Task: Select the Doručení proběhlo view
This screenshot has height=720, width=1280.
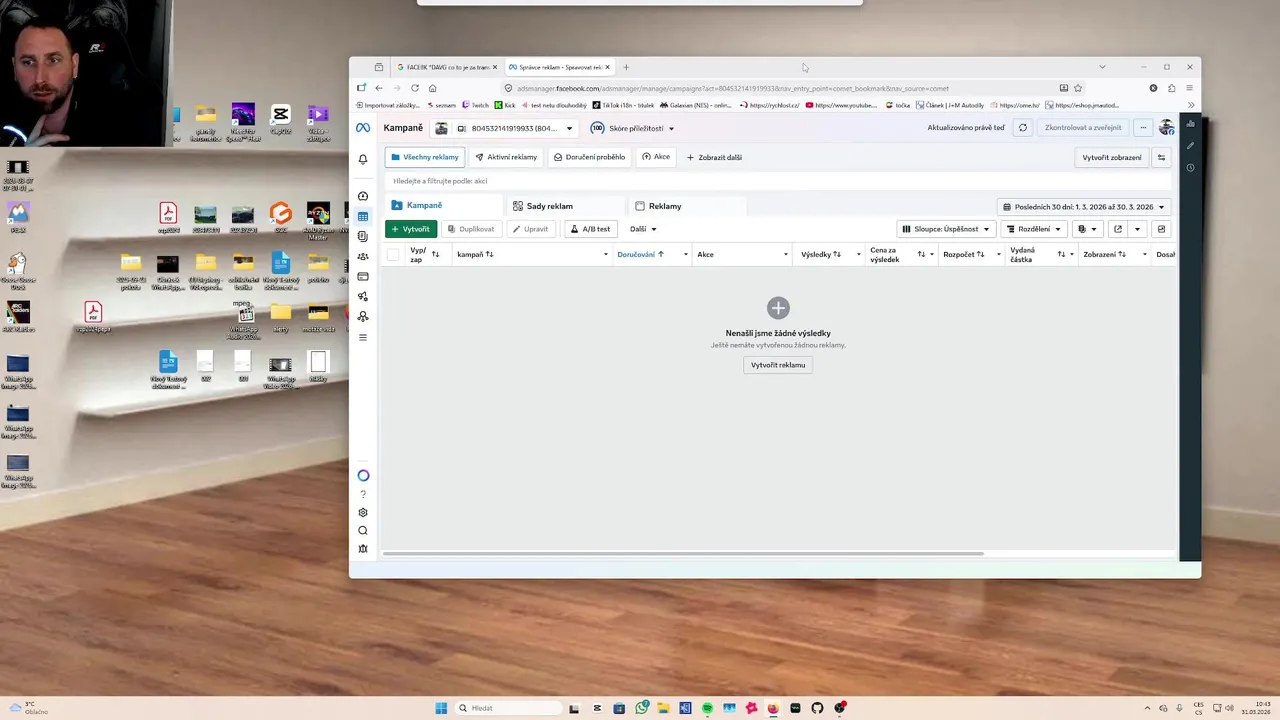Action: [590, 157]
